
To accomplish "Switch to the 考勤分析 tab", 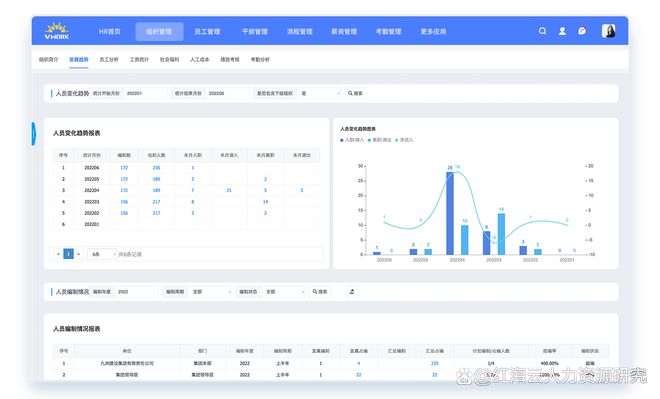I will click(x=260, y=59).
